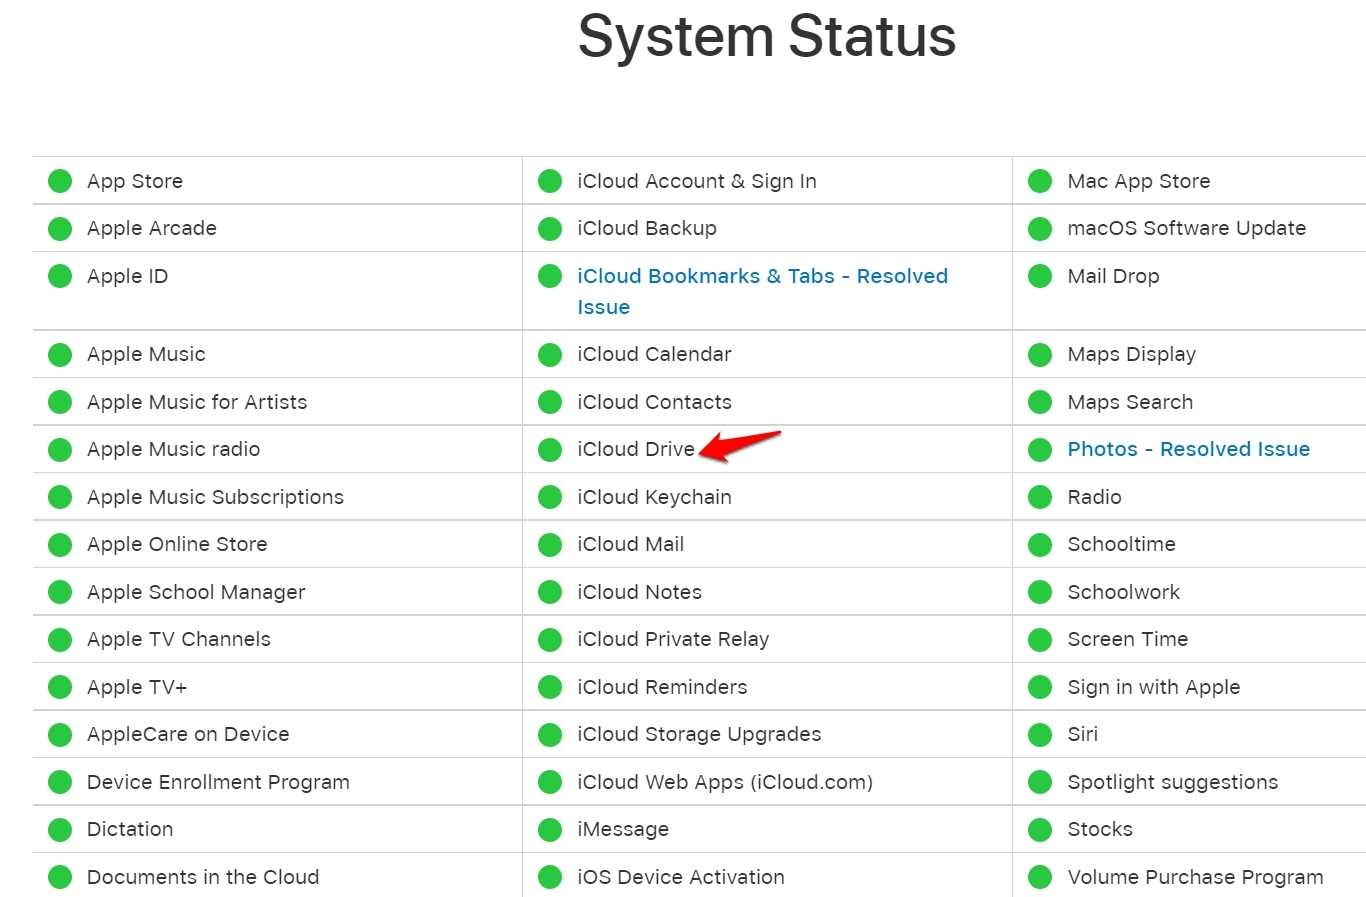Screen dimensions: 1366x897
Task: Click the green dot next to iCloud Backup
Action: point(550,228)
